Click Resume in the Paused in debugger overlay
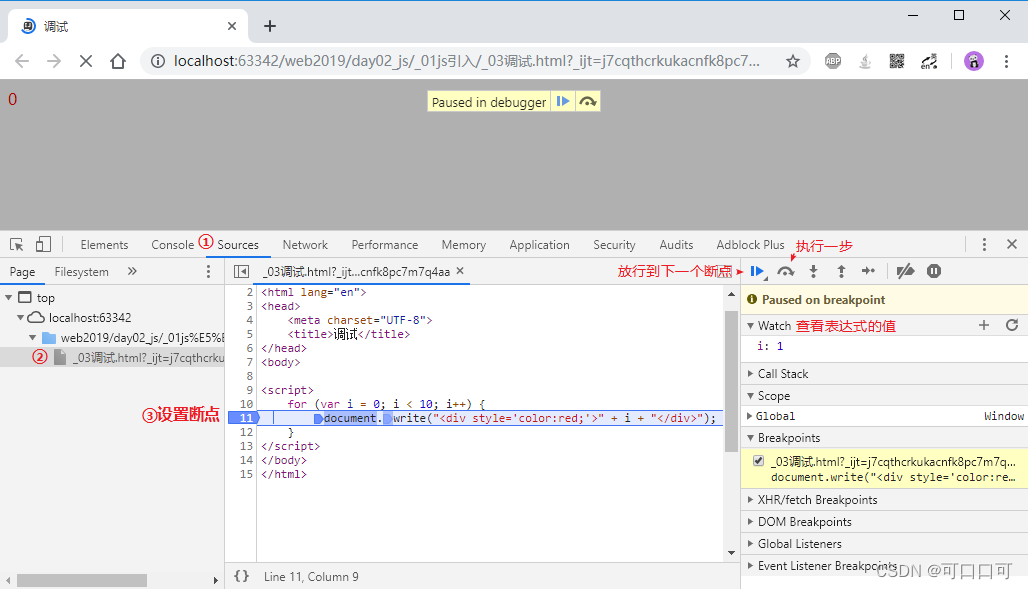The width and height of the screenshot is (1028, 589). pos(563,101)
